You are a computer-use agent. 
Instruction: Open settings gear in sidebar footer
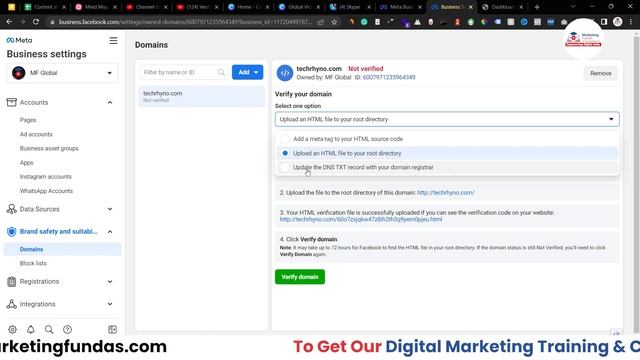tap(12, 329)
